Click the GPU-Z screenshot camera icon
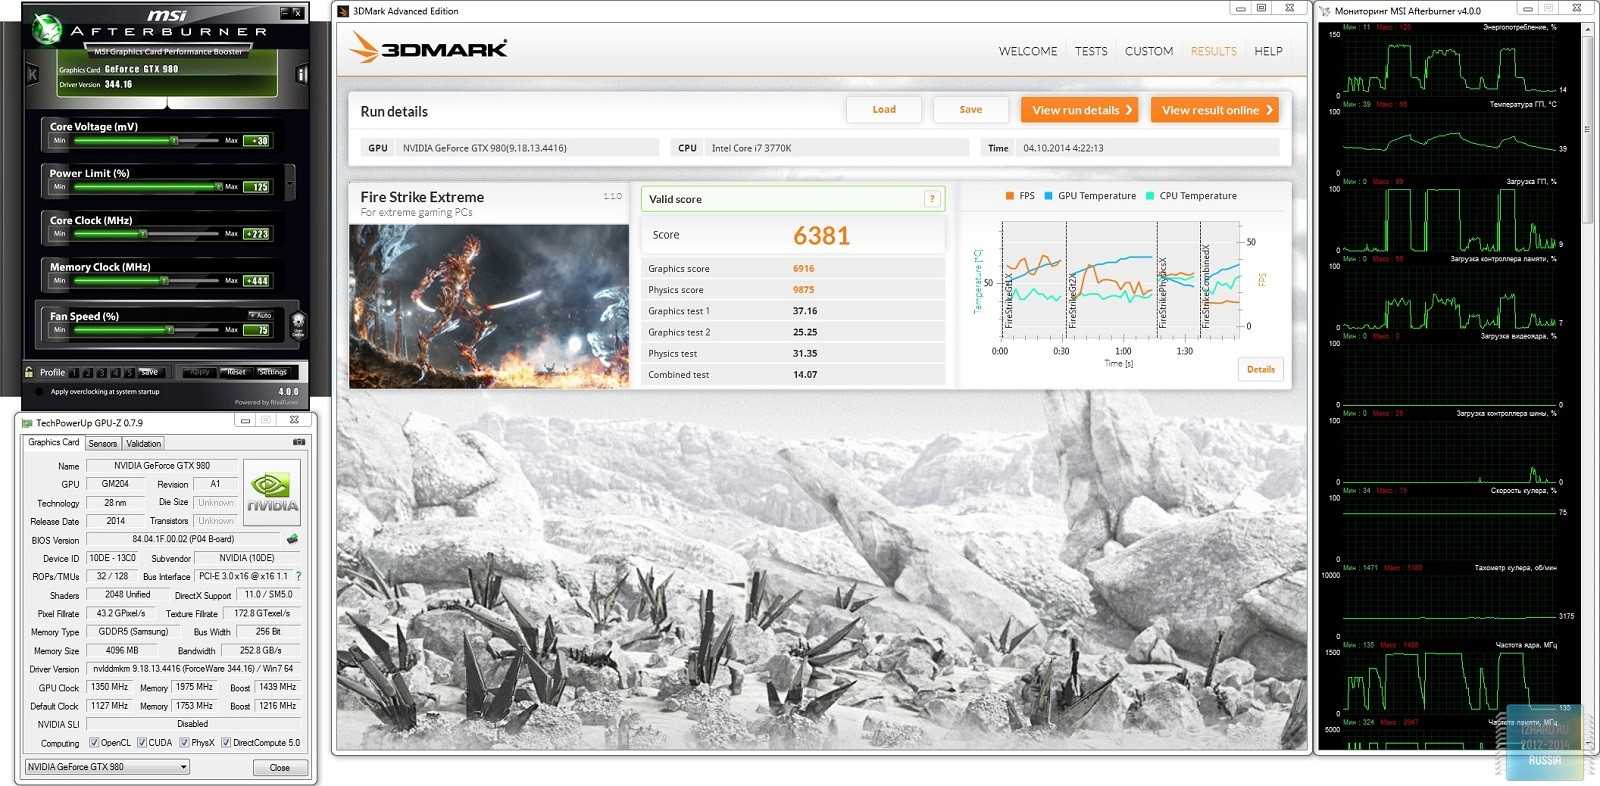1600x786 pixels. pos(298,442)
